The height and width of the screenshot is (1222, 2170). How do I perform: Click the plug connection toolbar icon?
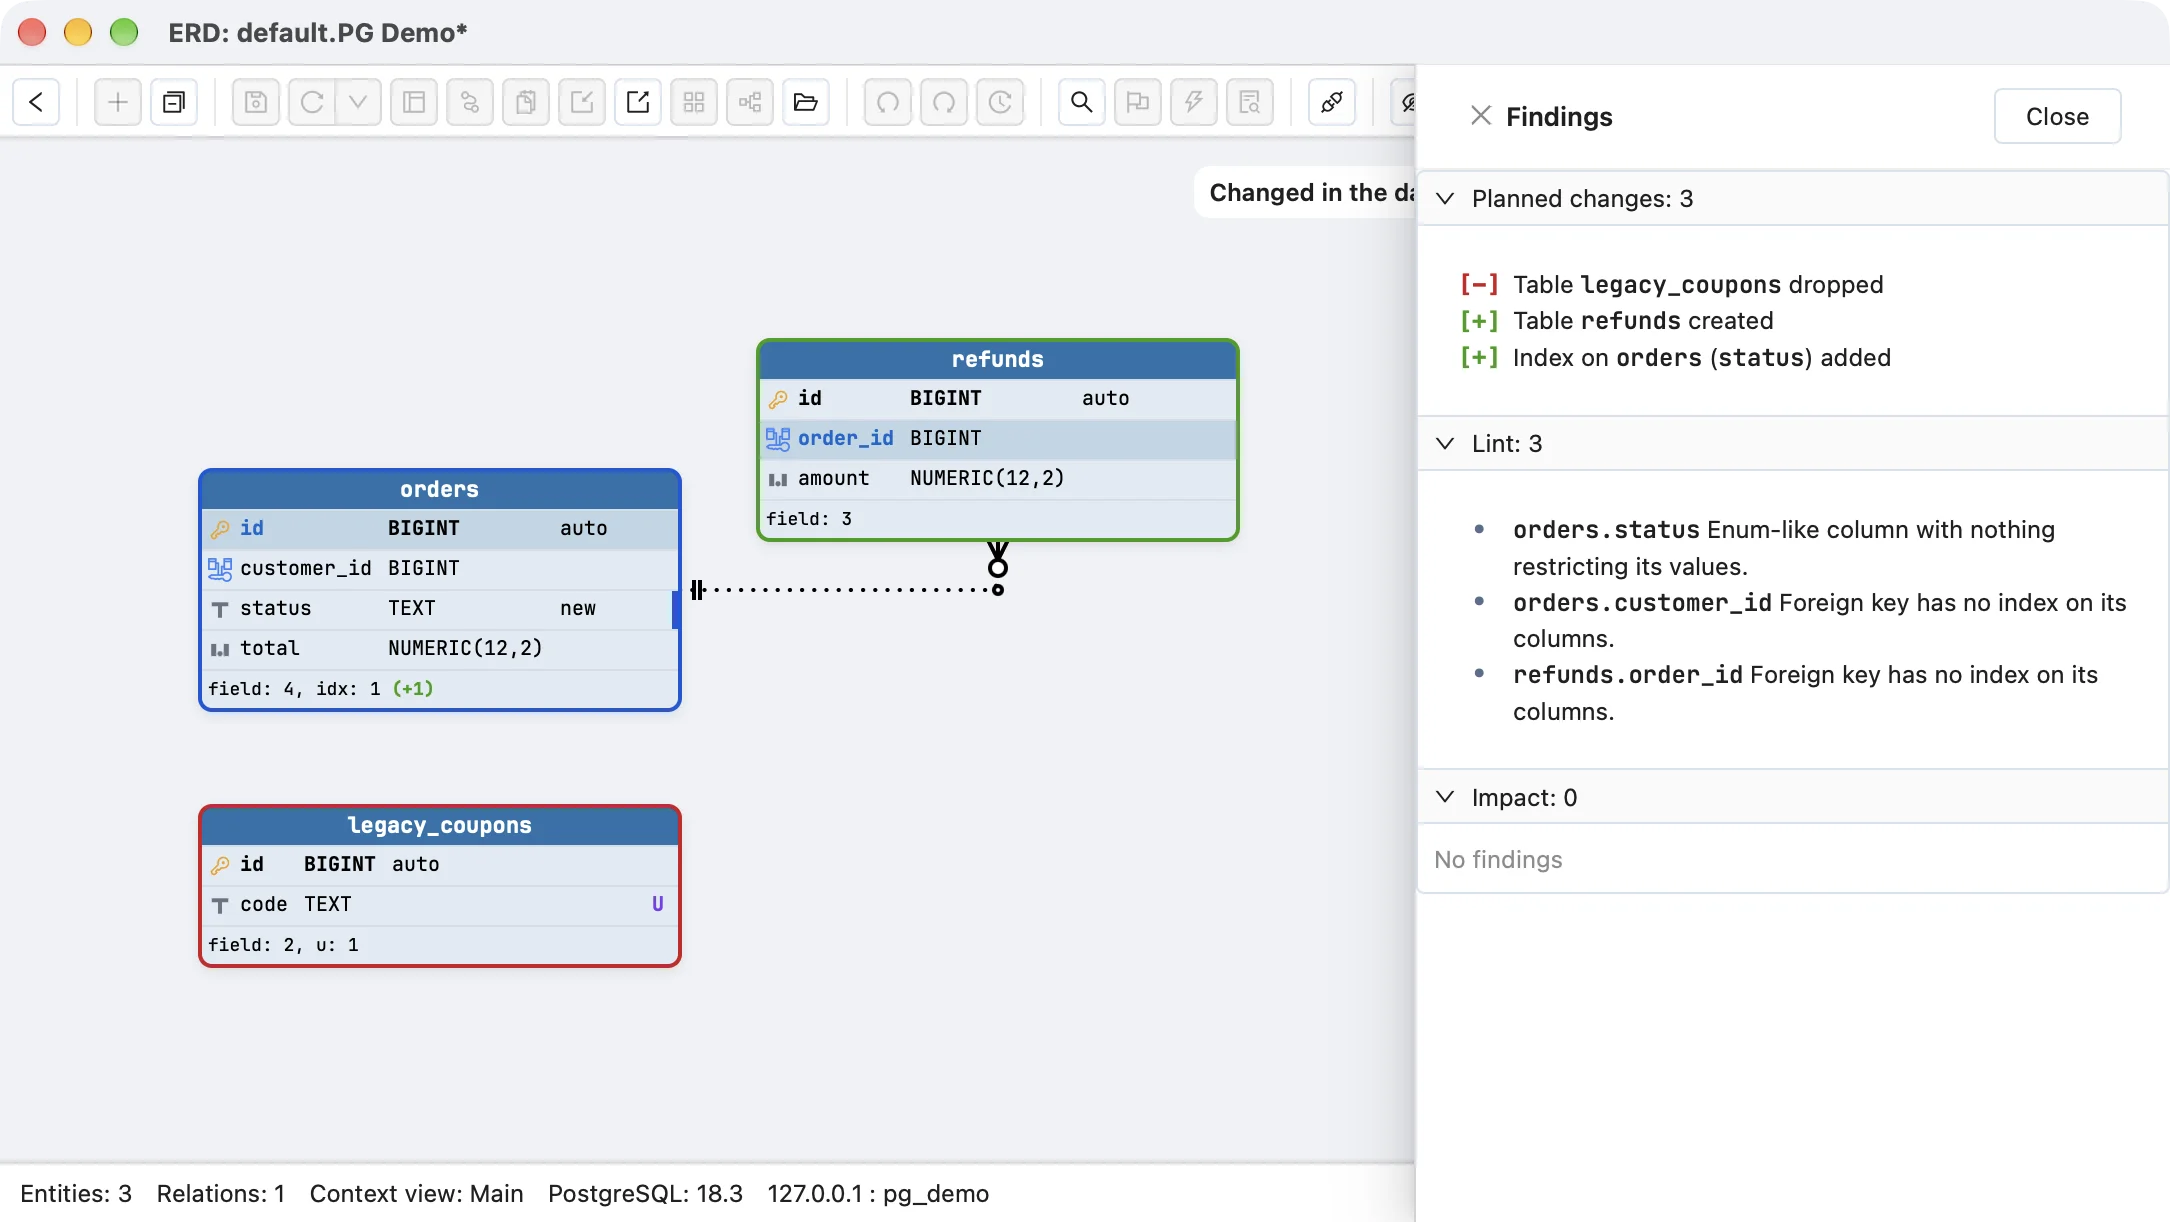tap(1332, 102)
